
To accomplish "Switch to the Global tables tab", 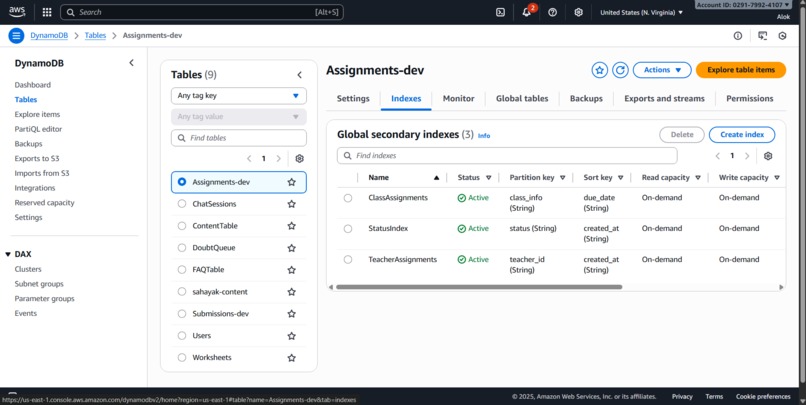I will 522,99.
